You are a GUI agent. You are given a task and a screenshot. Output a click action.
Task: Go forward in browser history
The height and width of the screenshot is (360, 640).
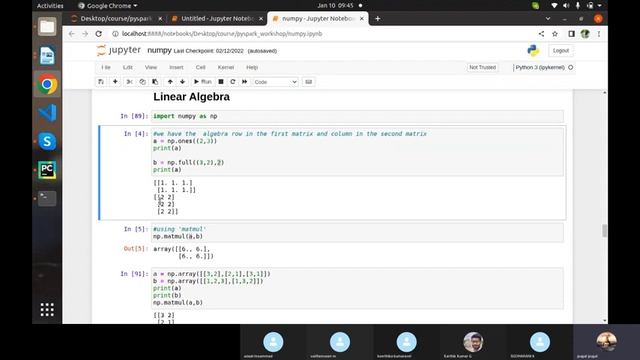[85, 34]
